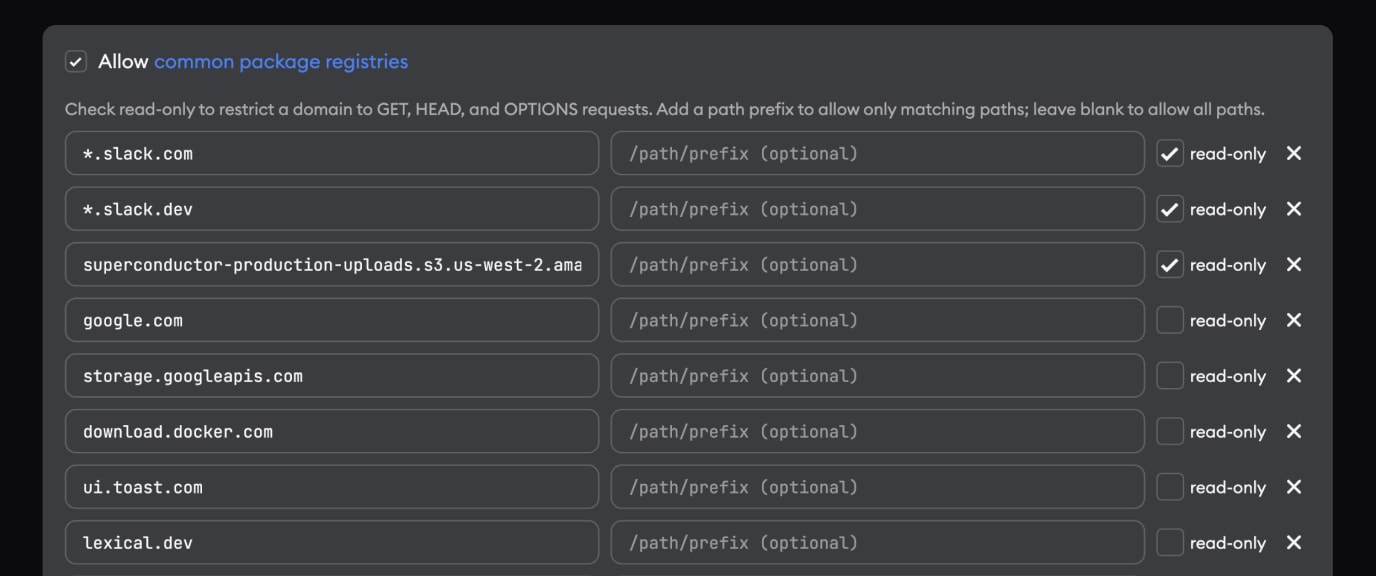Click the read-only label beside *.slack.com
This screenshot has width=1376, height=576.
[1228, 154]
